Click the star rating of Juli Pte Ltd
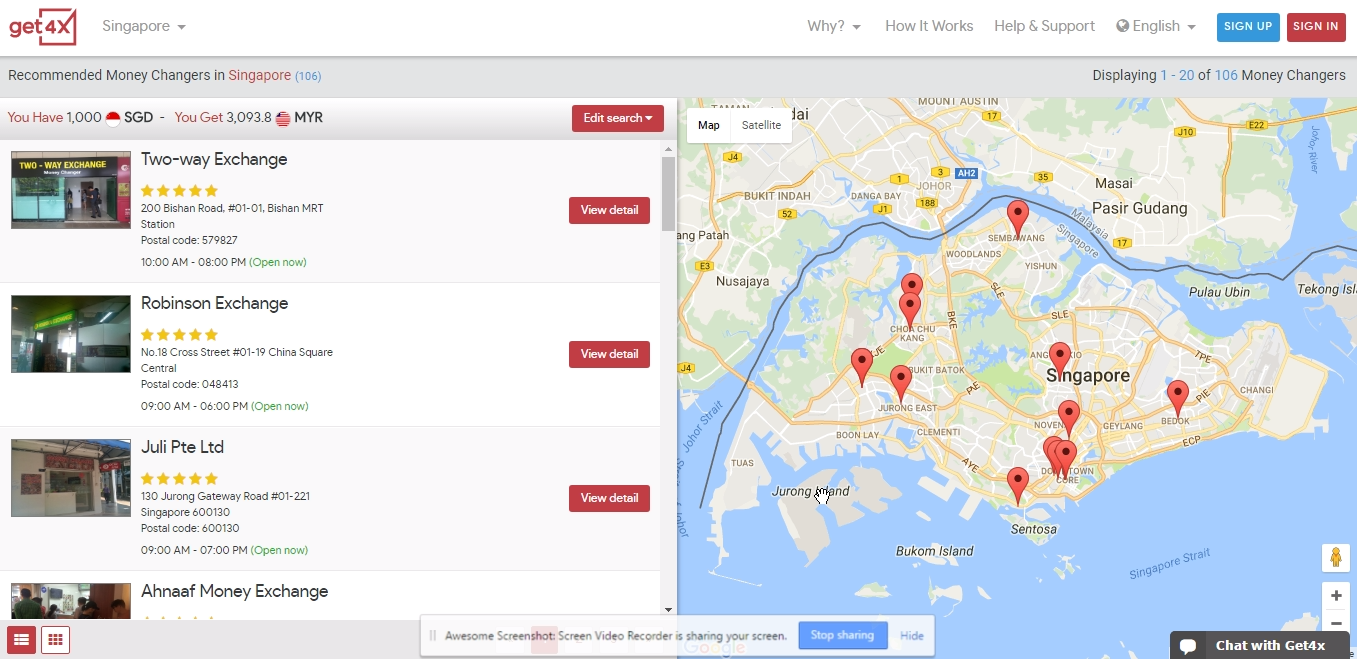 click(x=179, y=479)
